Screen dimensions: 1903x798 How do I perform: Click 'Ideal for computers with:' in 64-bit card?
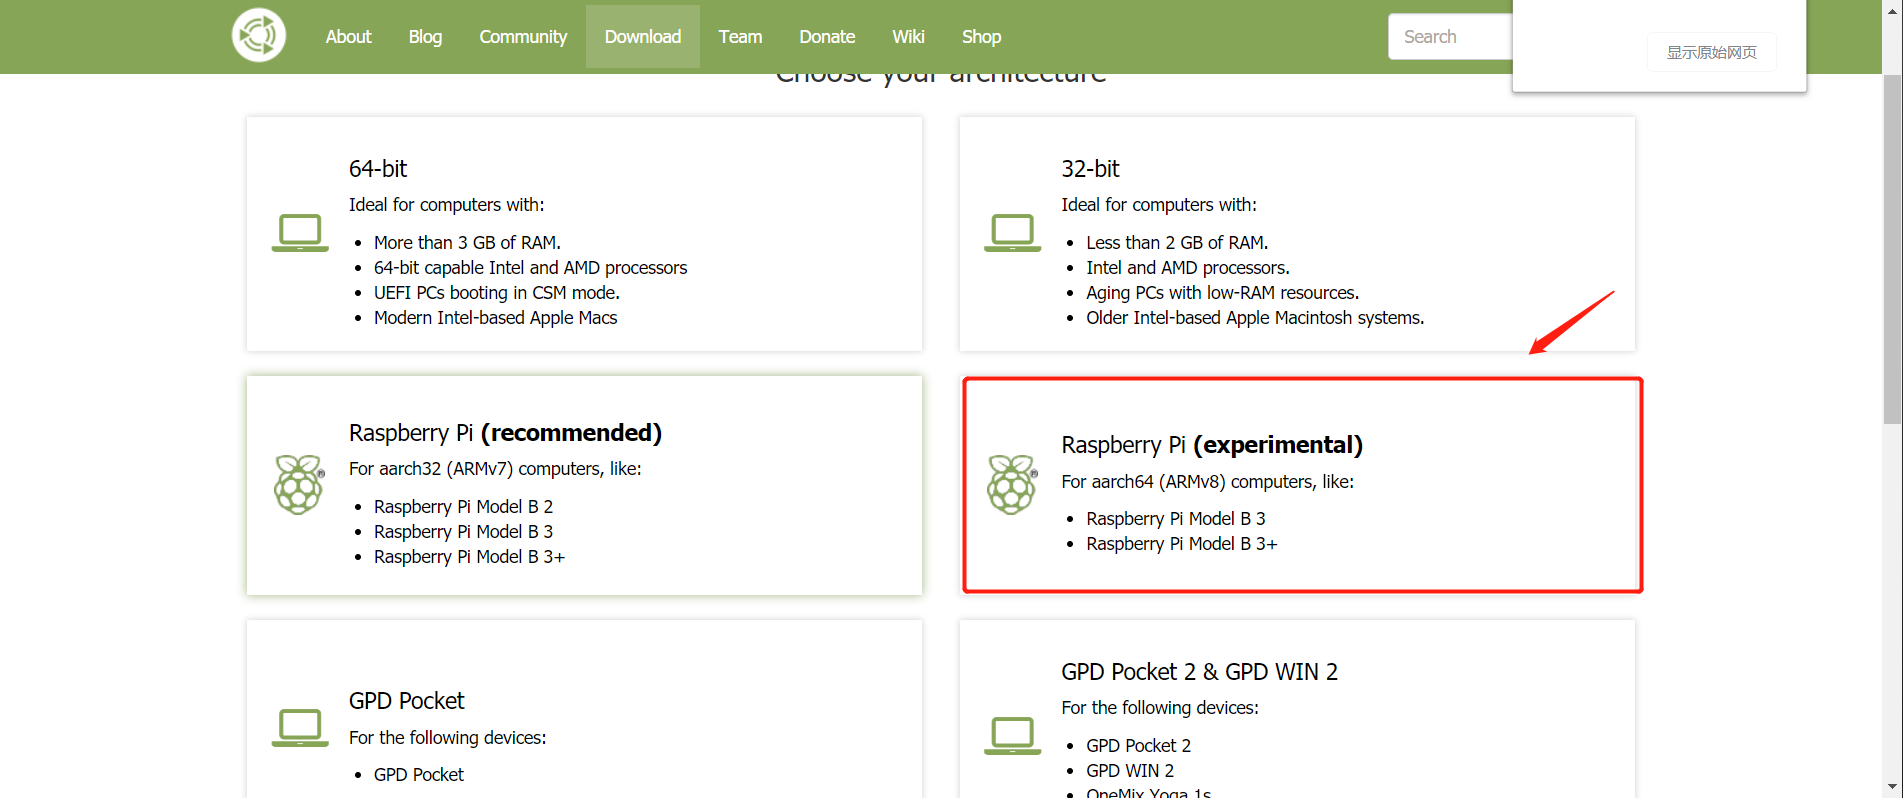pyautogui.click(x=446, y=205)
